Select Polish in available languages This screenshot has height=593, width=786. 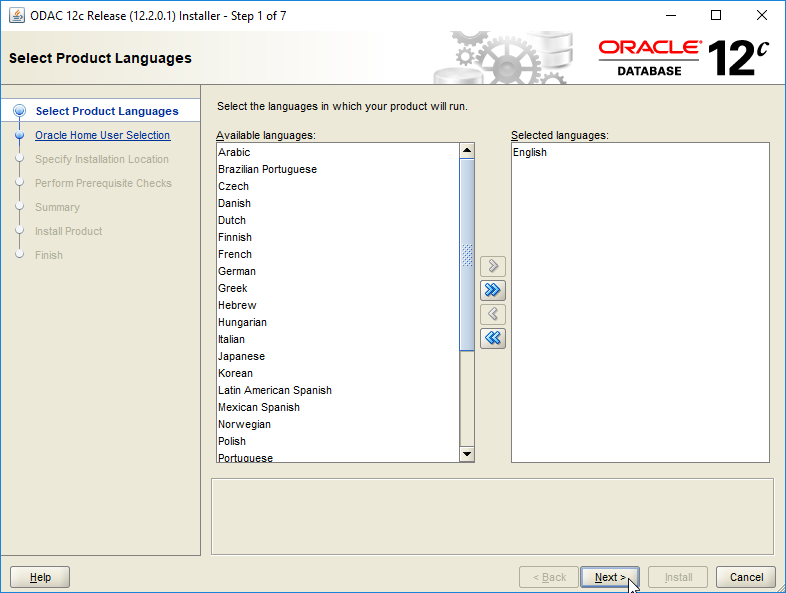[x=338, y=442]
